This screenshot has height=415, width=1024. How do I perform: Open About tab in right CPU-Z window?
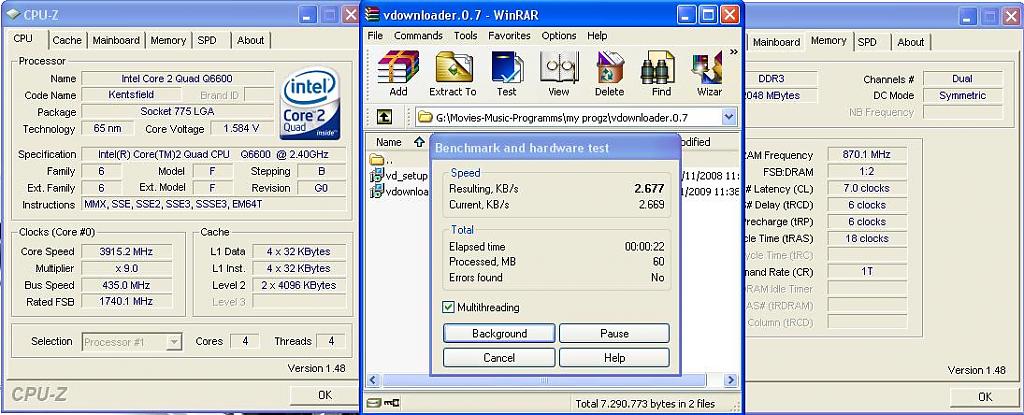point(910,42)
